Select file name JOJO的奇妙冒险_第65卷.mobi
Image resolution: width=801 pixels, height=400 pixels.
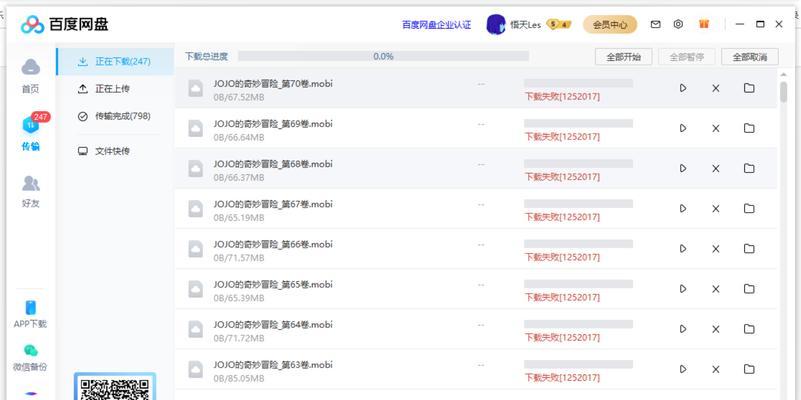pyautogui.click(x=273, y=284)
